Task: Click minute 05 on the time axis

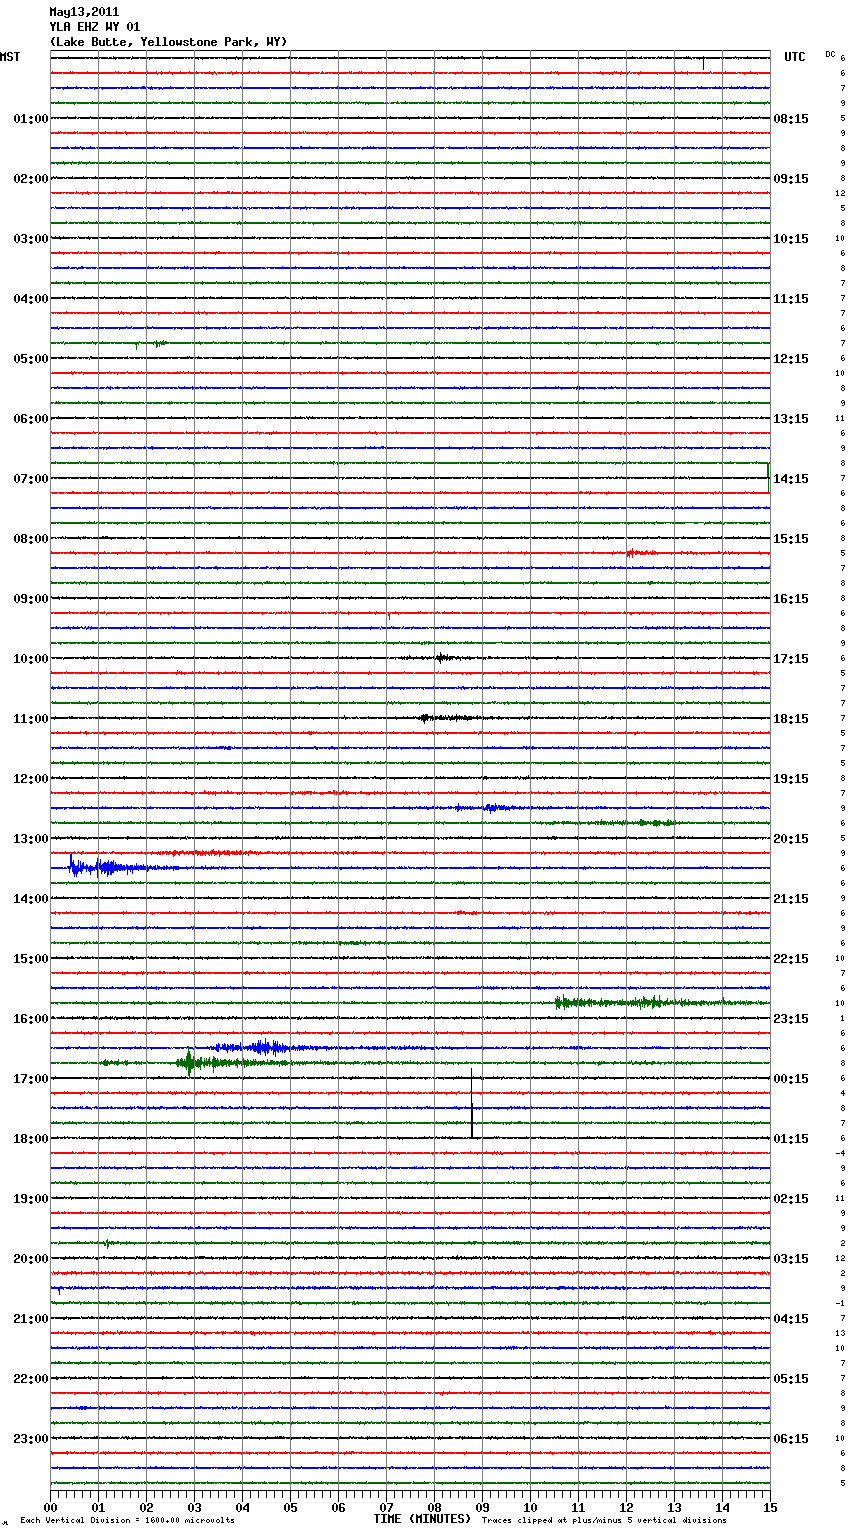Action: point(290,1507)
